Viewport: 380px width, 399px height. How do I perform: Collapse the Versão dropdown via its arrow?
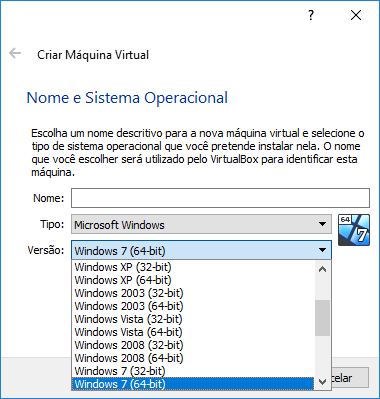(322, 250)
